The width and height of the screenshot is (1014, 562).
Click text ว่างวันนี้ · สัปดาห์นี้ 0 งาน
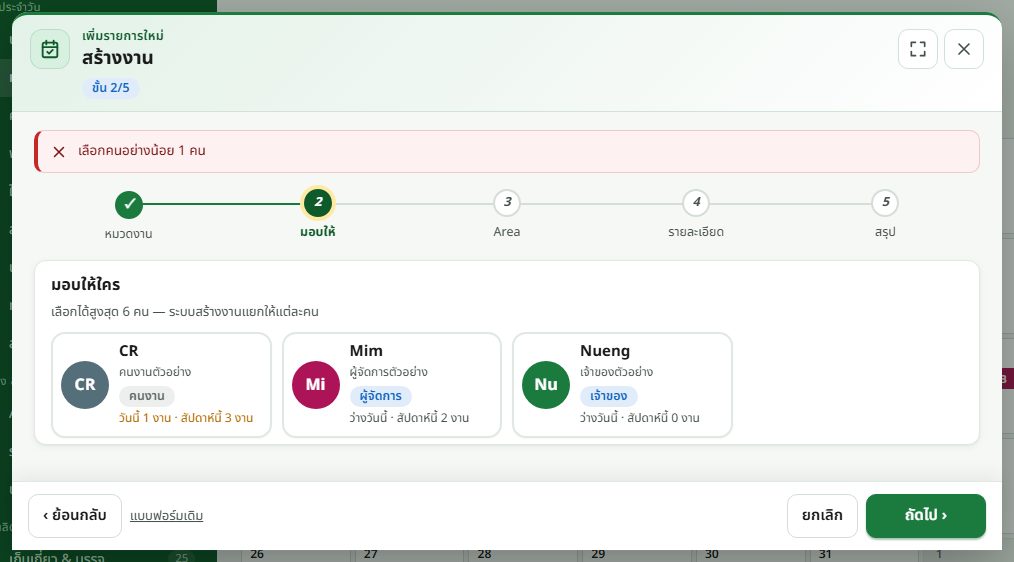point(640,418)
